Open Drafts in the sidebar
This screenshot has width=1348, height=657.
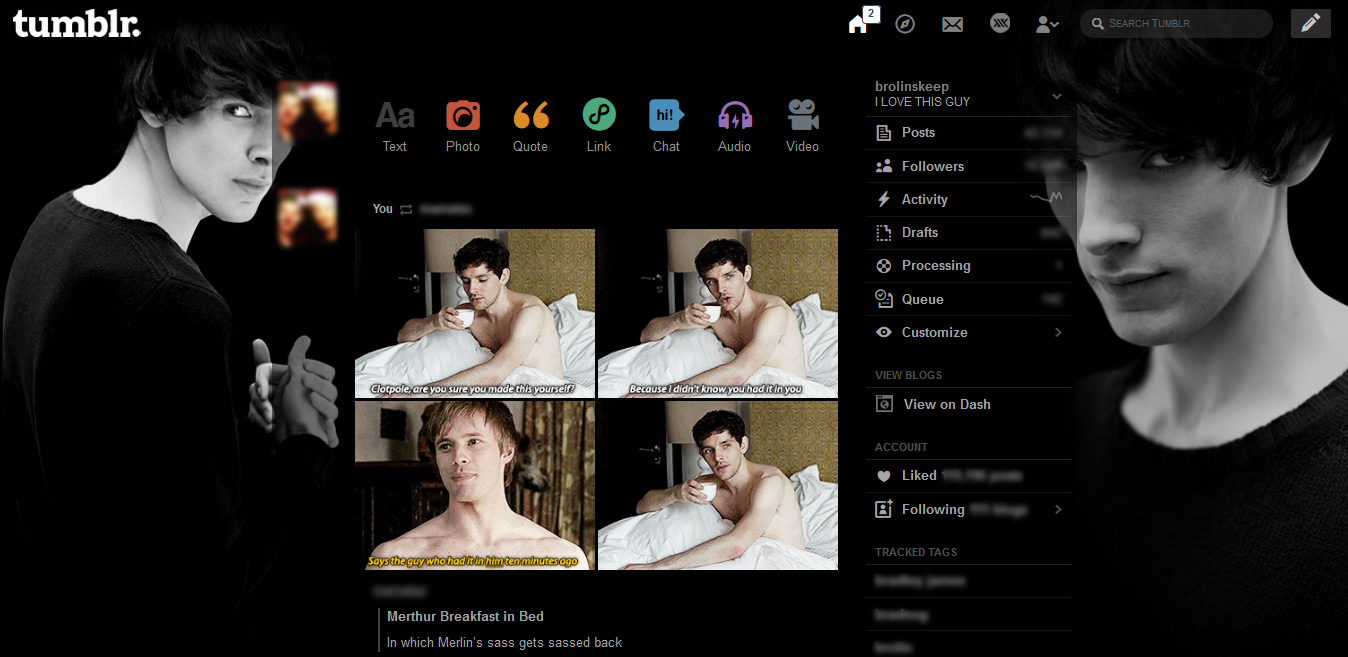pyautogui.click(x=968, y=232)
